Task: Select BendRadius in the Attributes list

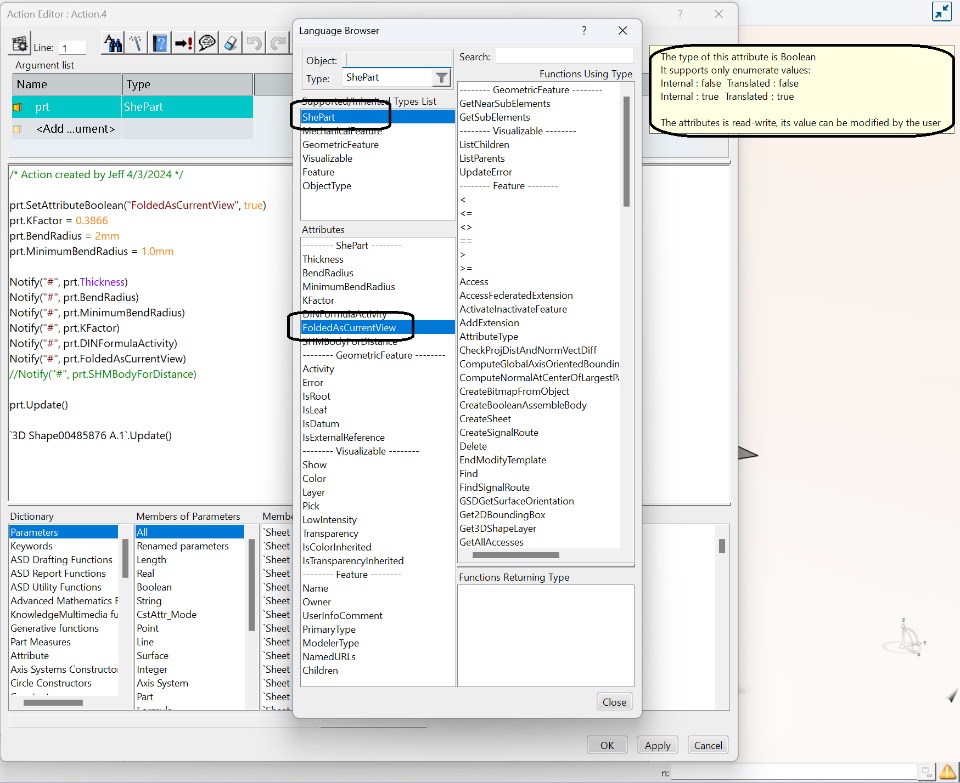Action: click(x=328, y=272)
